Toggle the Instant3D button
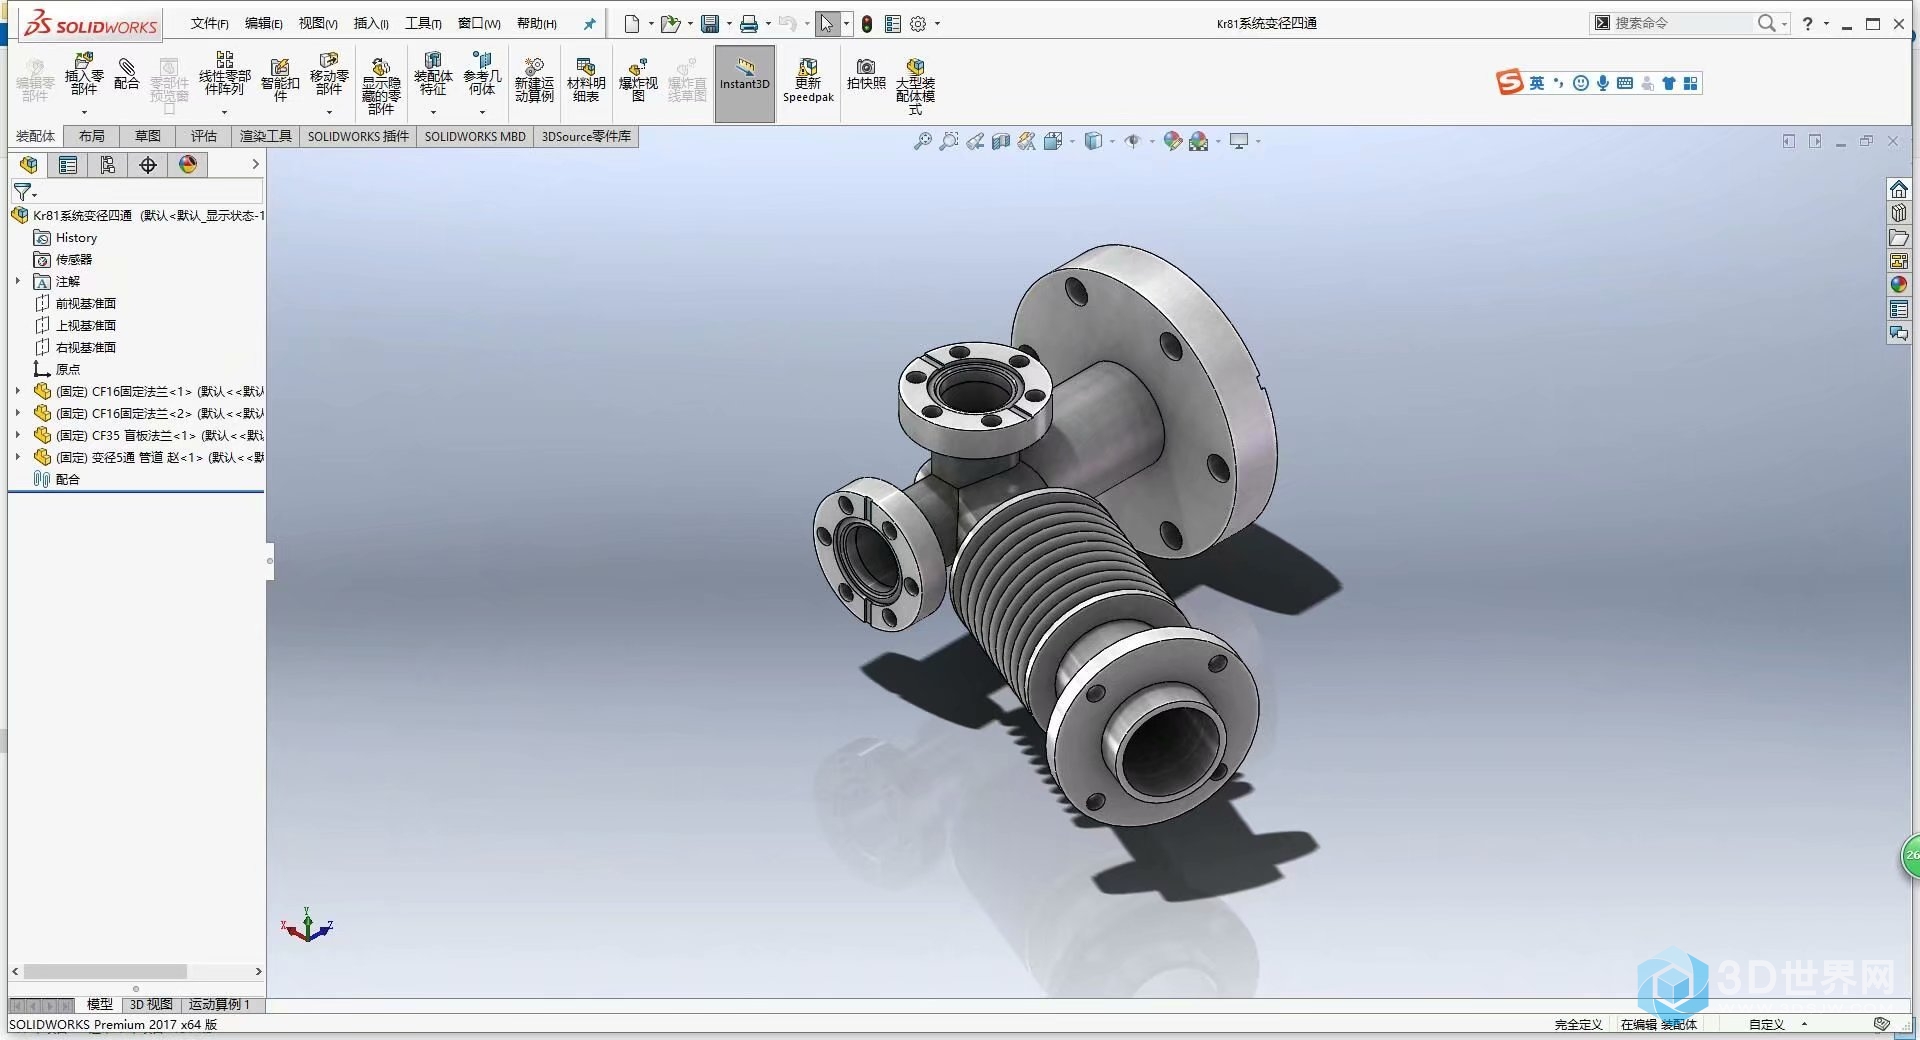The width and height of the screenshot is (1920, 1040). [x=745, y=84]
